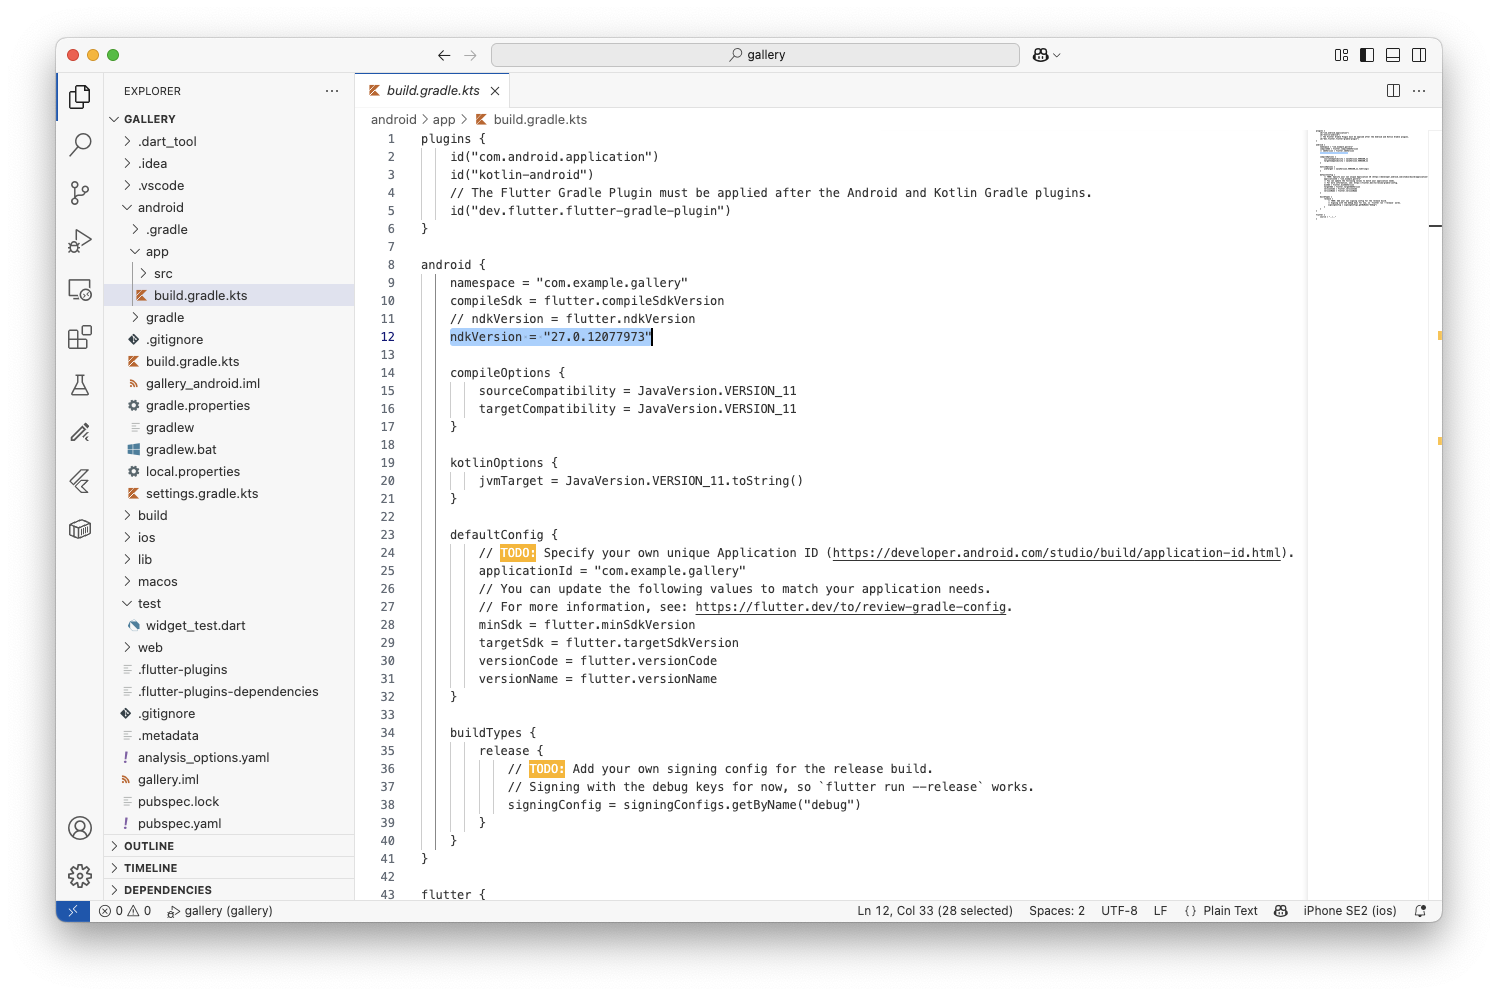This screenshot has width=1498, height=996.
Task: Click the gallery (gallery) status item
Action: pyautogui.click(x=220, y=911)
